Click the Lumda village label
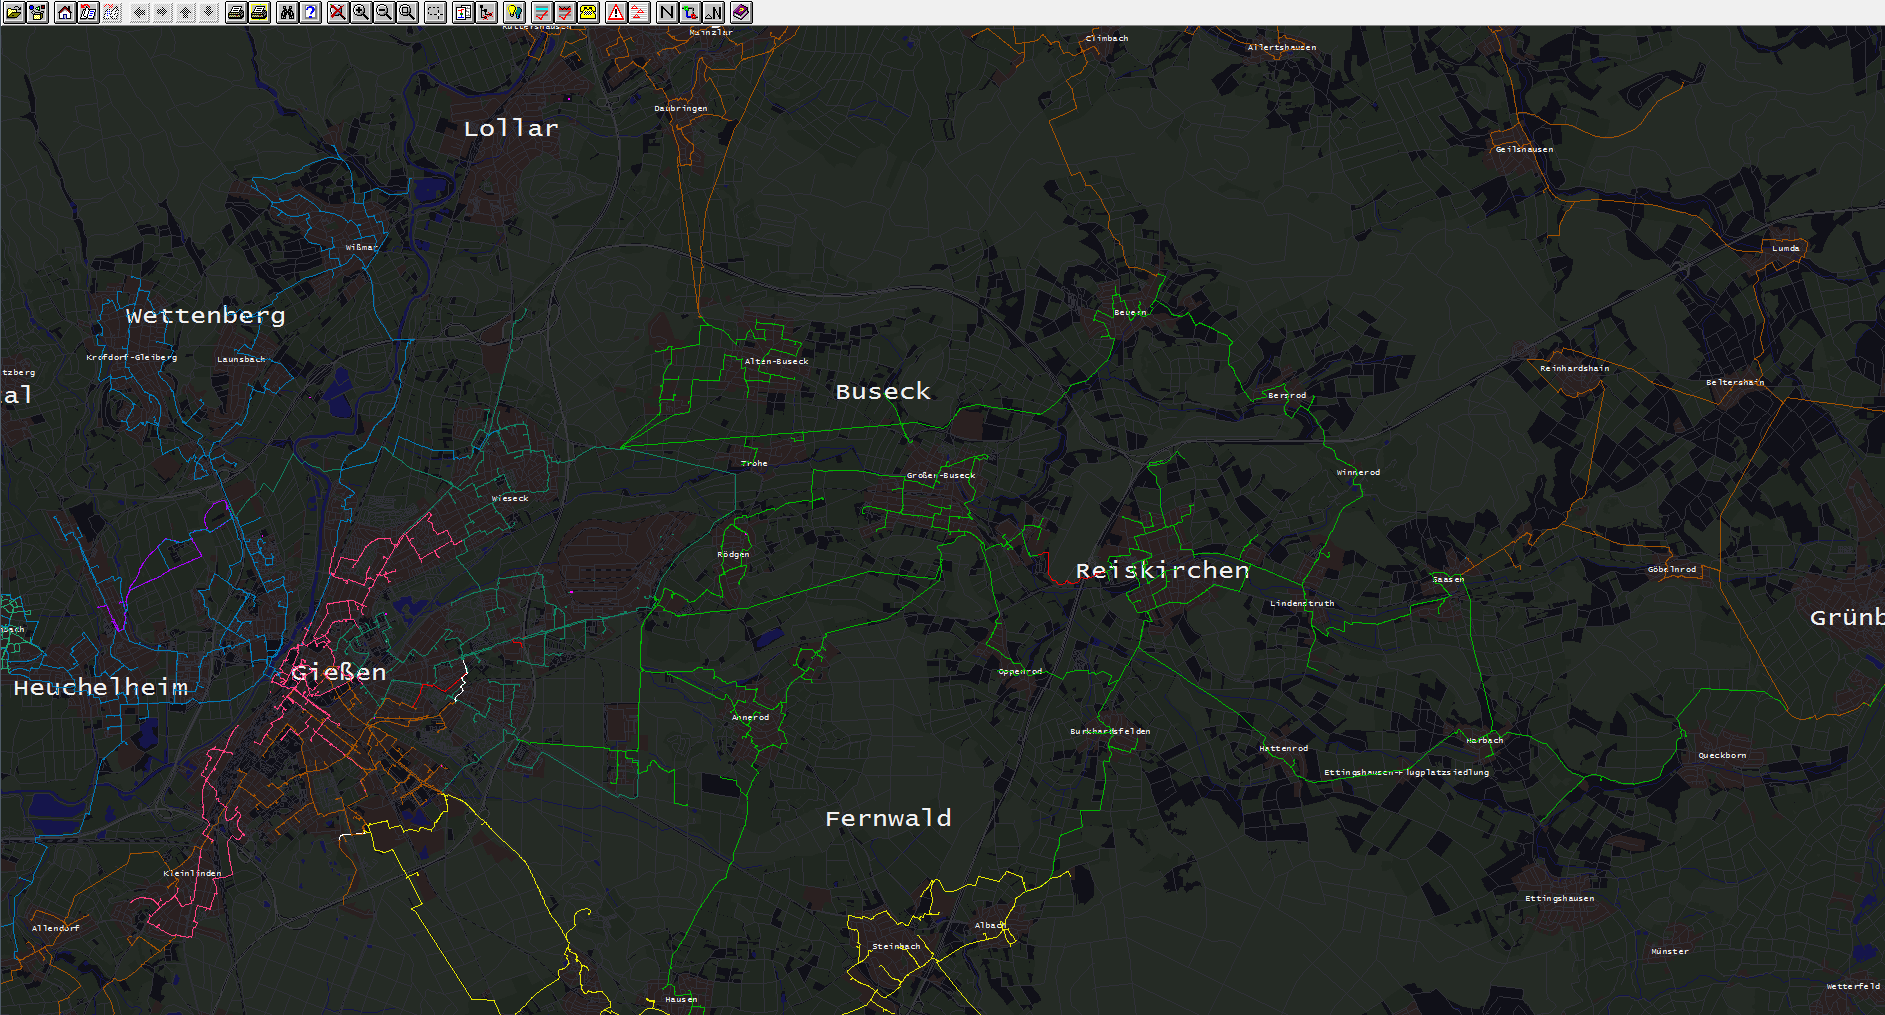The height and width of the screenshot is (1015, 1885). coord(1786,249)
